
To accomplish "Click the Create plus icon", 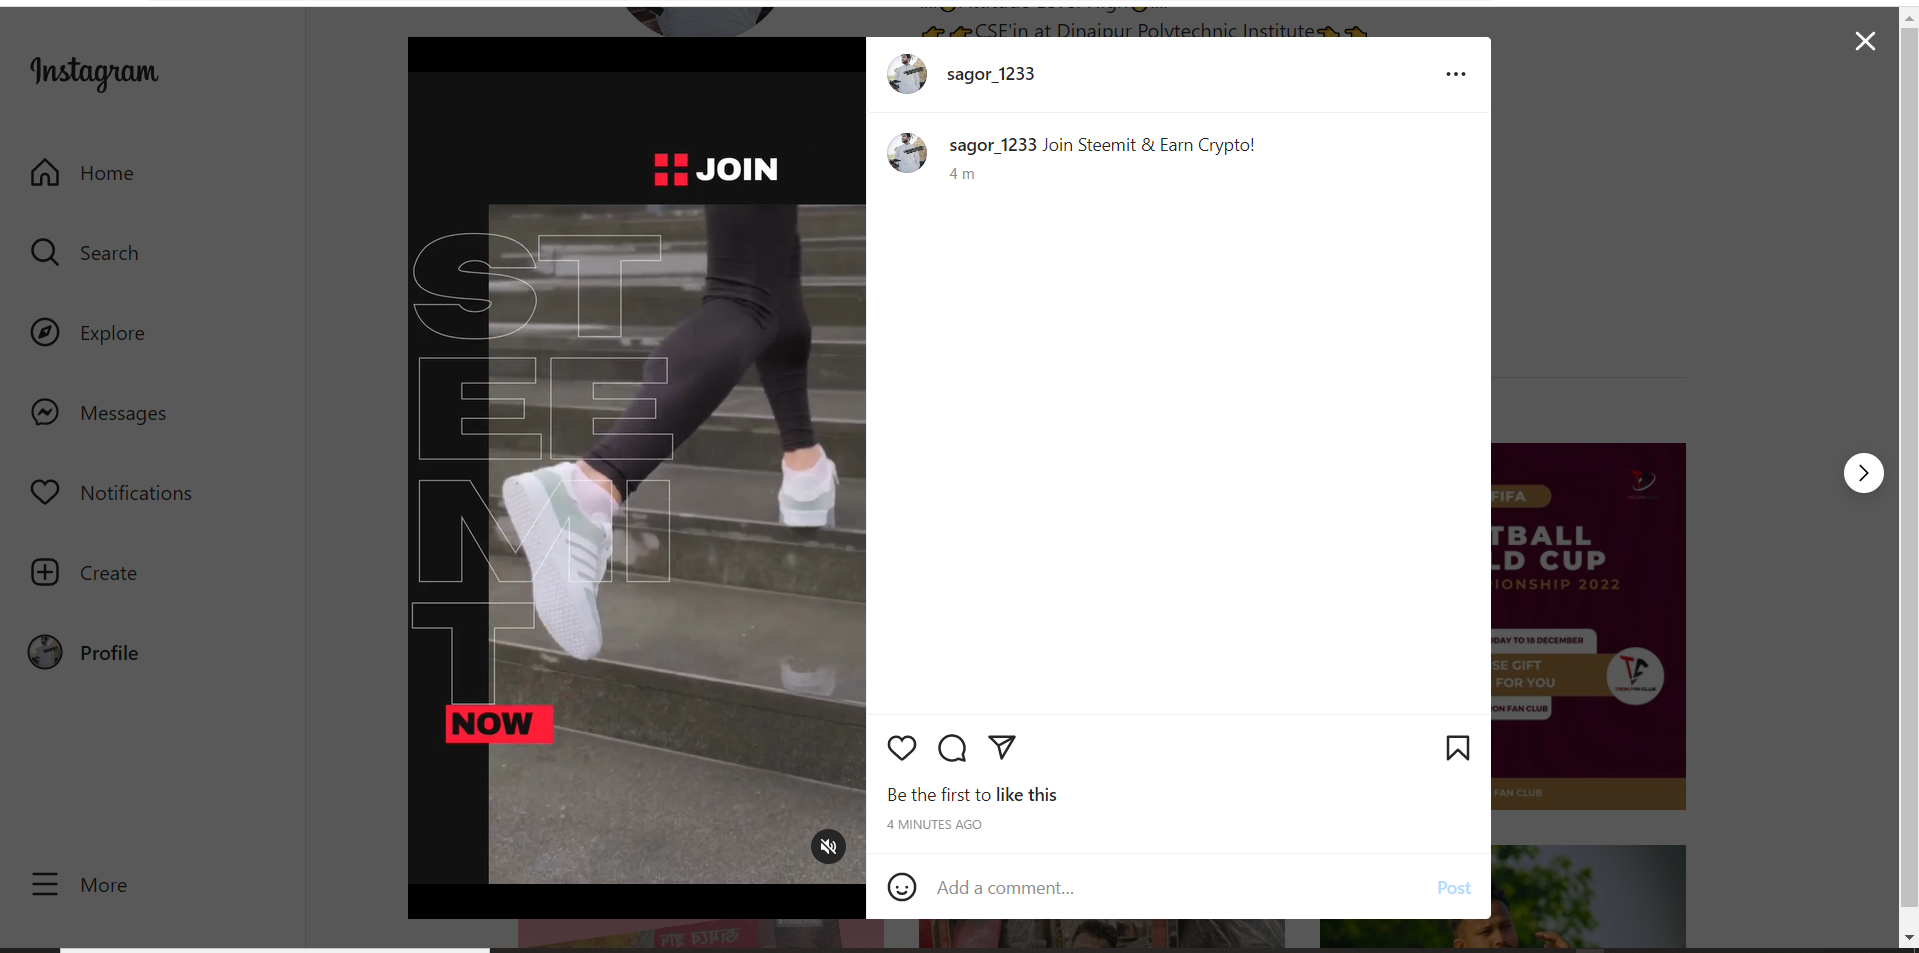I will [x=45, y=572].
